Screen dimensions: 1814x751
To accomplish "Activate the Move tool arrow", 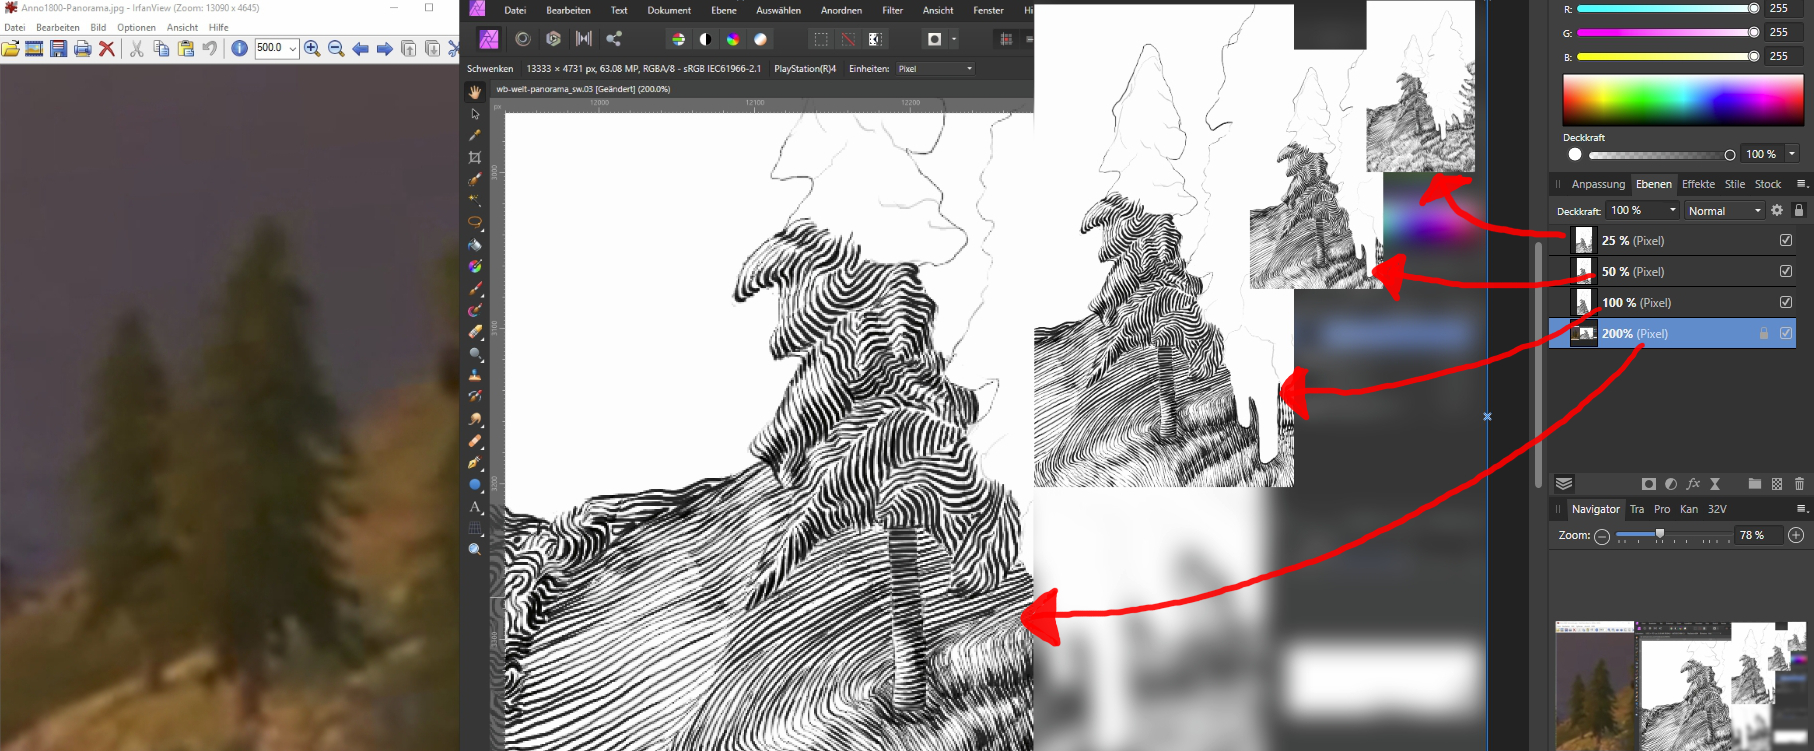I will point(475,114).
